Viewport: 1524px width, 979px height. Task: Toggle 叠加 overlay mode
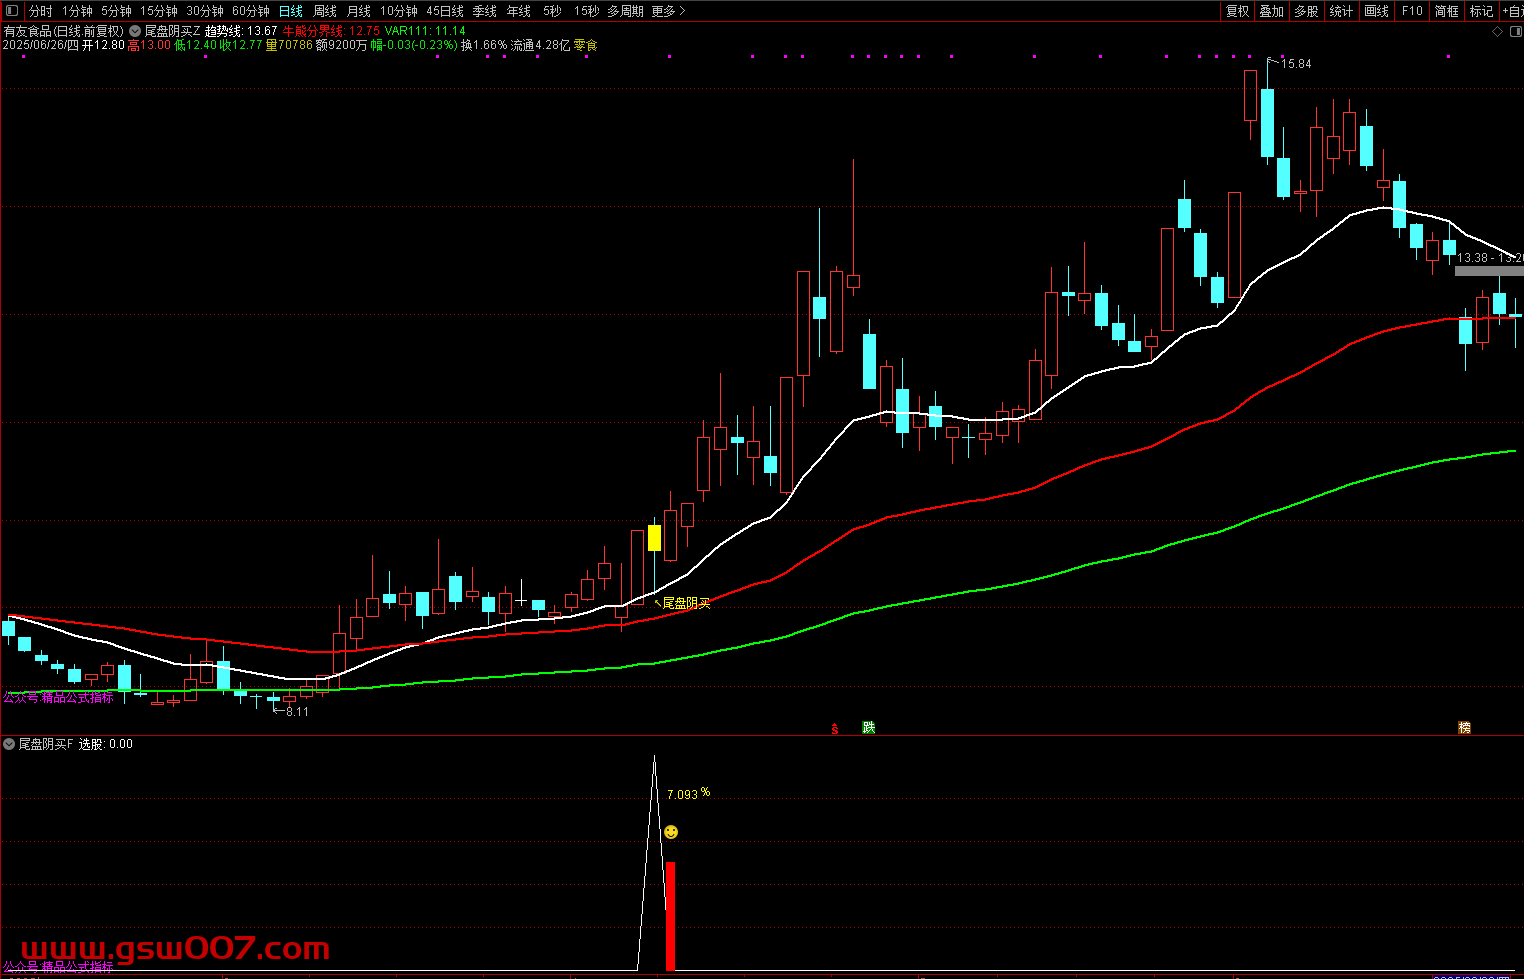point(1271,11)
